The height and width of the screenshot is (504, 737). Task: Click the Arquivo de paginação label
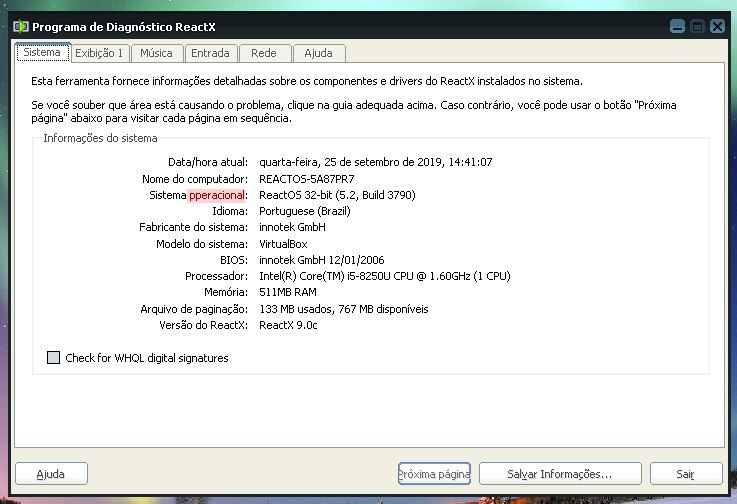[x=194, y=309]
